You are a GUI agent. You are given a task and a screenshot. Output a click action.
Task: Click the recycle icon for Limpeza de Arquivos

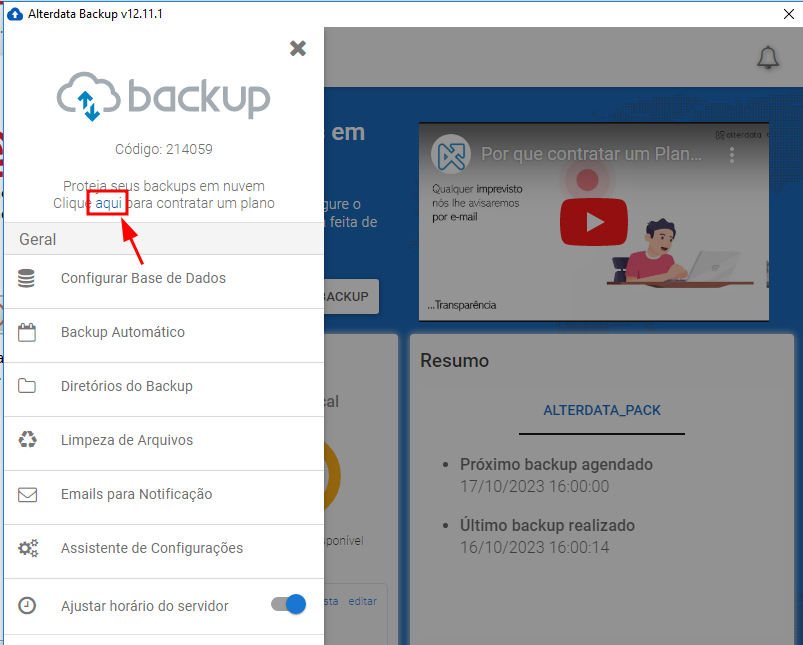coord(27,440)
